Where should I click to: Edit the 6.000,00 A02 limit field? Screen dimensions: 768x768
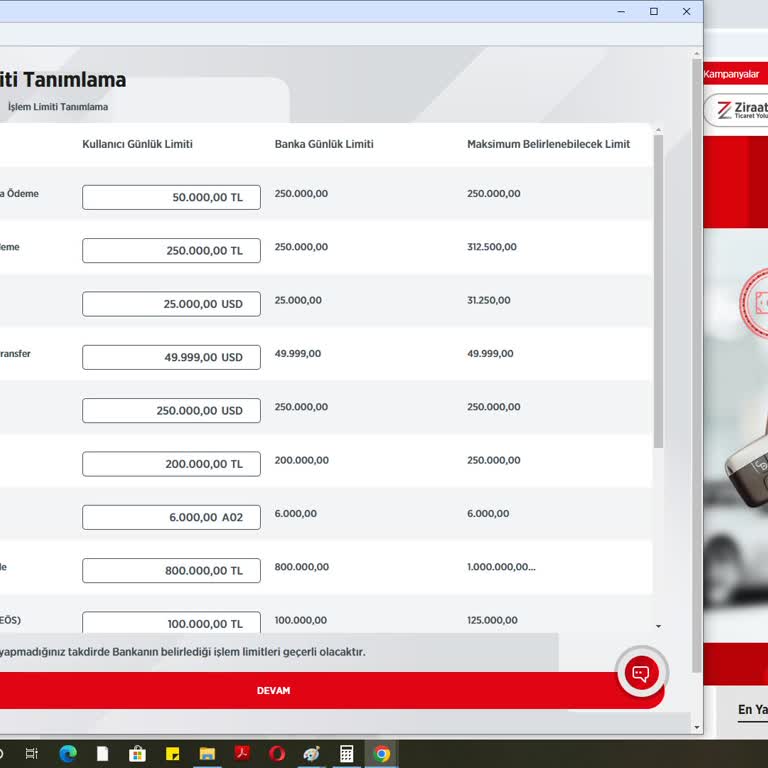click(x=171, y=517)
